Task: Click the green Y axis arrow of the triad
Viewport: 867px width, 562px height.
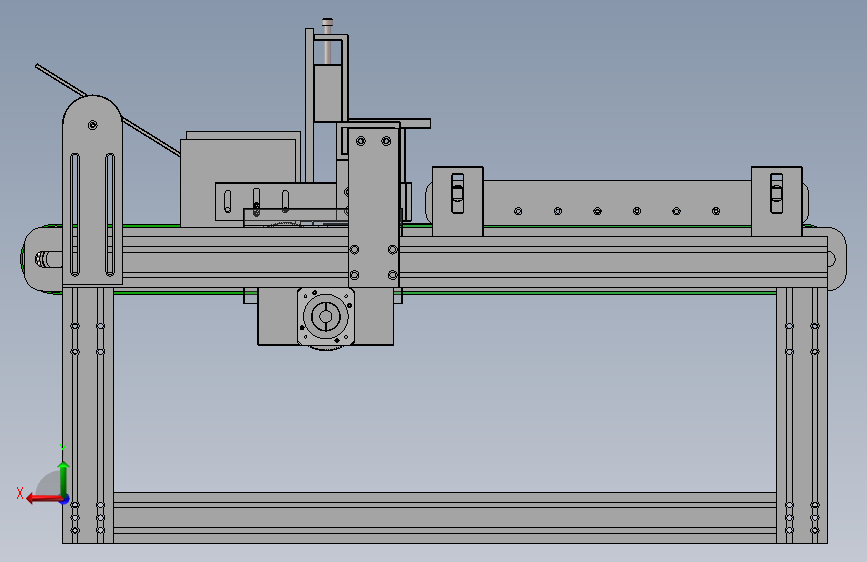Action: (64, 478)
